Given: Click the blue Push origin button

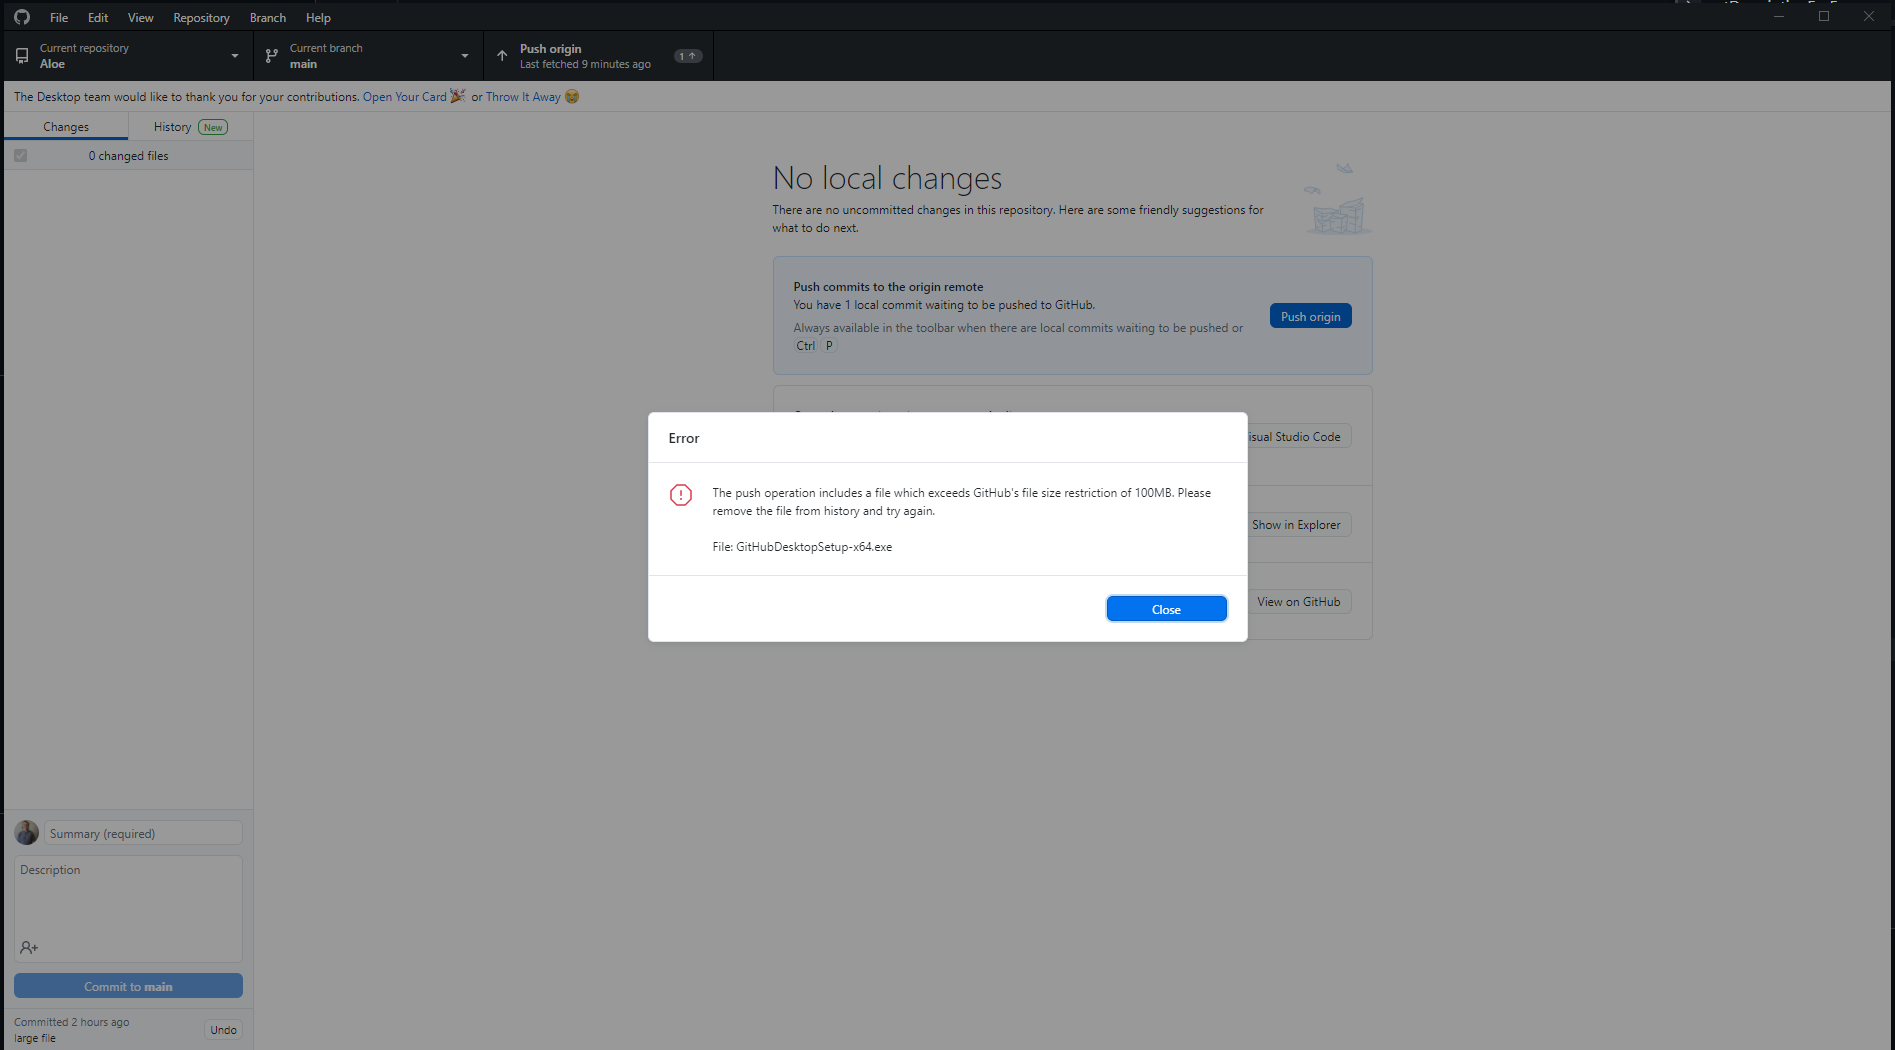Looking at the screenshot, I should pos(1310,316).
